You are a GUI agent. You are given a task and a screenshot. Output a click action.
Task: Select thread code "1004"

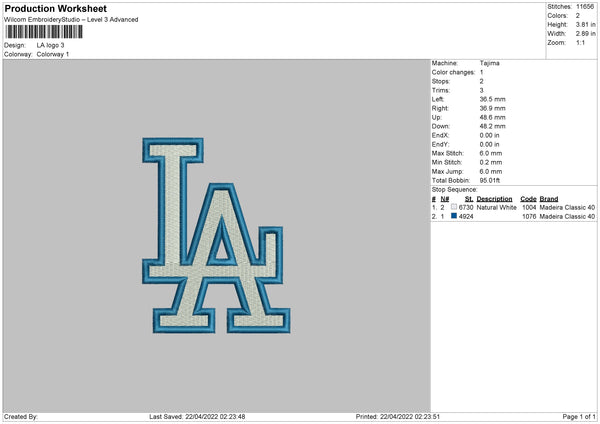click(529, 207)
